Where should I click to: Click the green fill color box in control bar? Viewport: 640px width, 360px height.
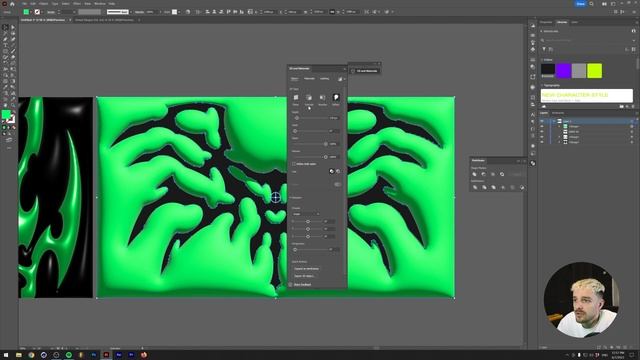point(26,12)
